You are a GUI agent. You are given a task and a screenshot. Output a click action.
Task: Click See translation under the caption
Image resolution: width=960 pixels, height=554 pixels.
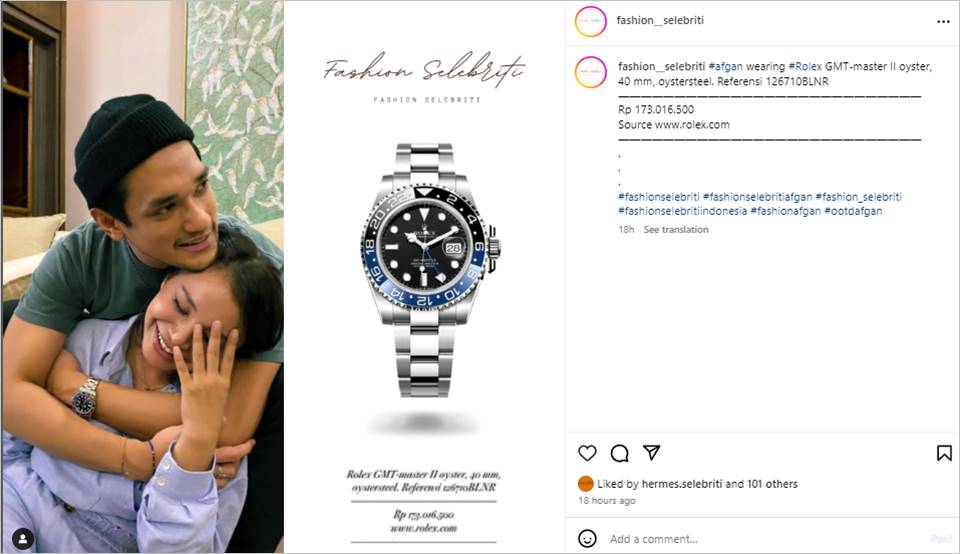tap(676, 230)
